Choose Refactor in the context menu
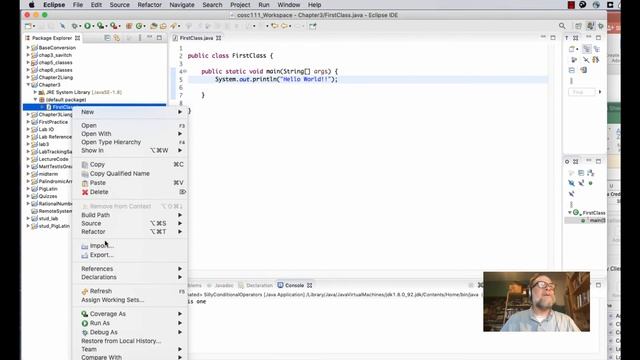Viewport: 640px width, 360px height. click(130, 232)
